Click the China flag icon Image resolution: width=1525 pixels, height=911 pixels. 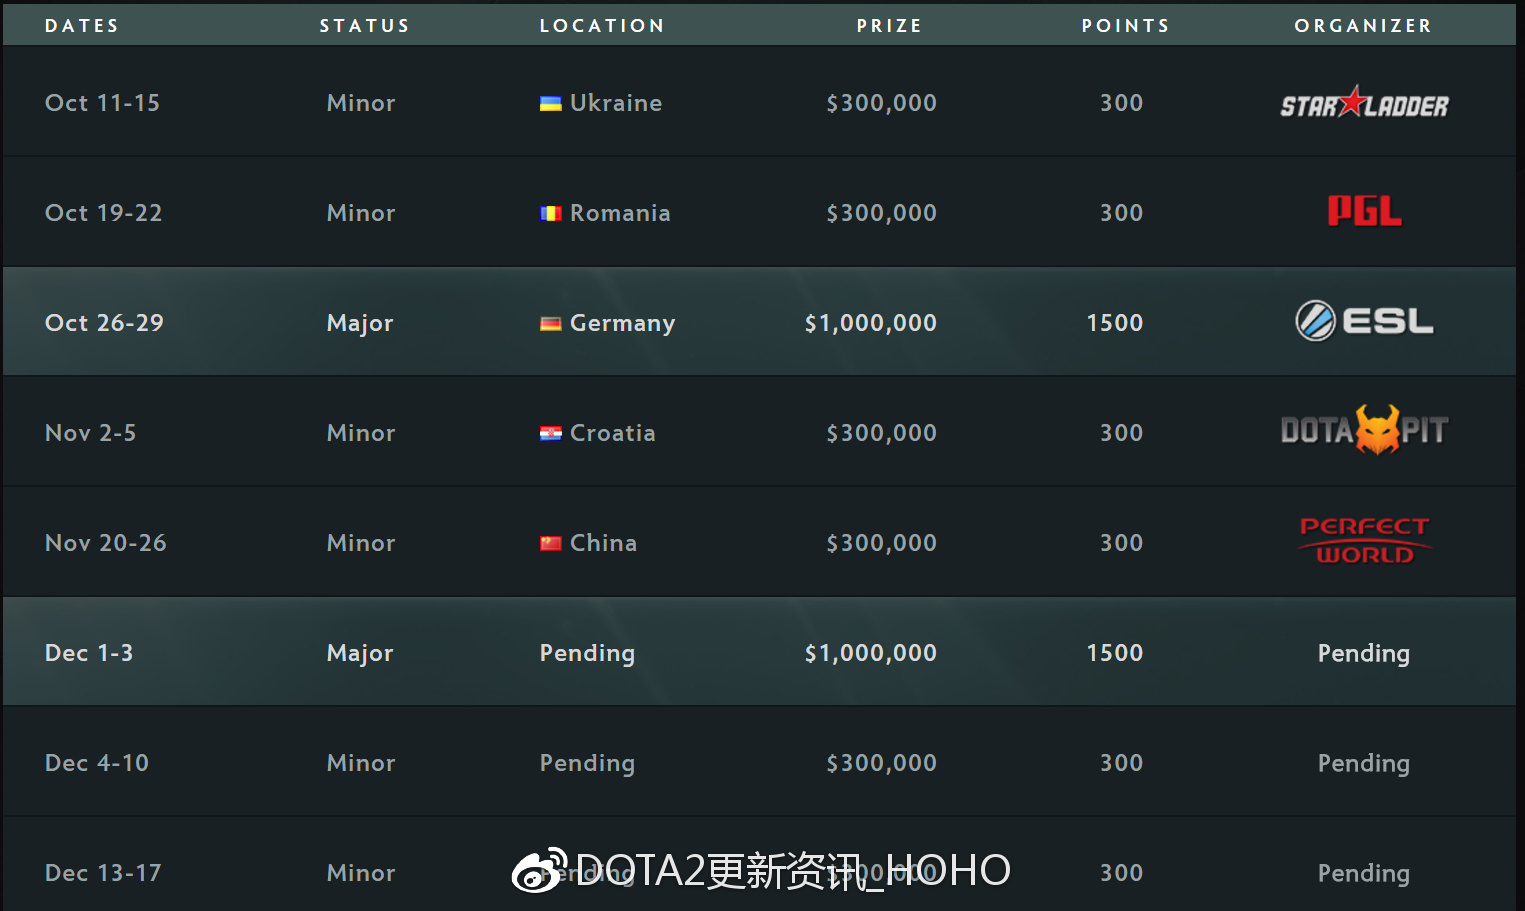(x=551, y=543)
